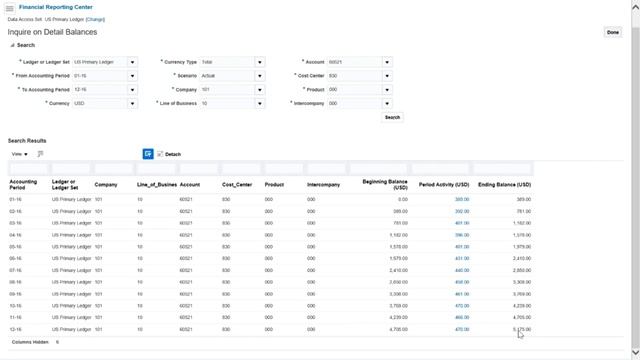Screen dimensions: 640x360
Task: Click the Scenario field showing Actual
Action: [227, 76]
